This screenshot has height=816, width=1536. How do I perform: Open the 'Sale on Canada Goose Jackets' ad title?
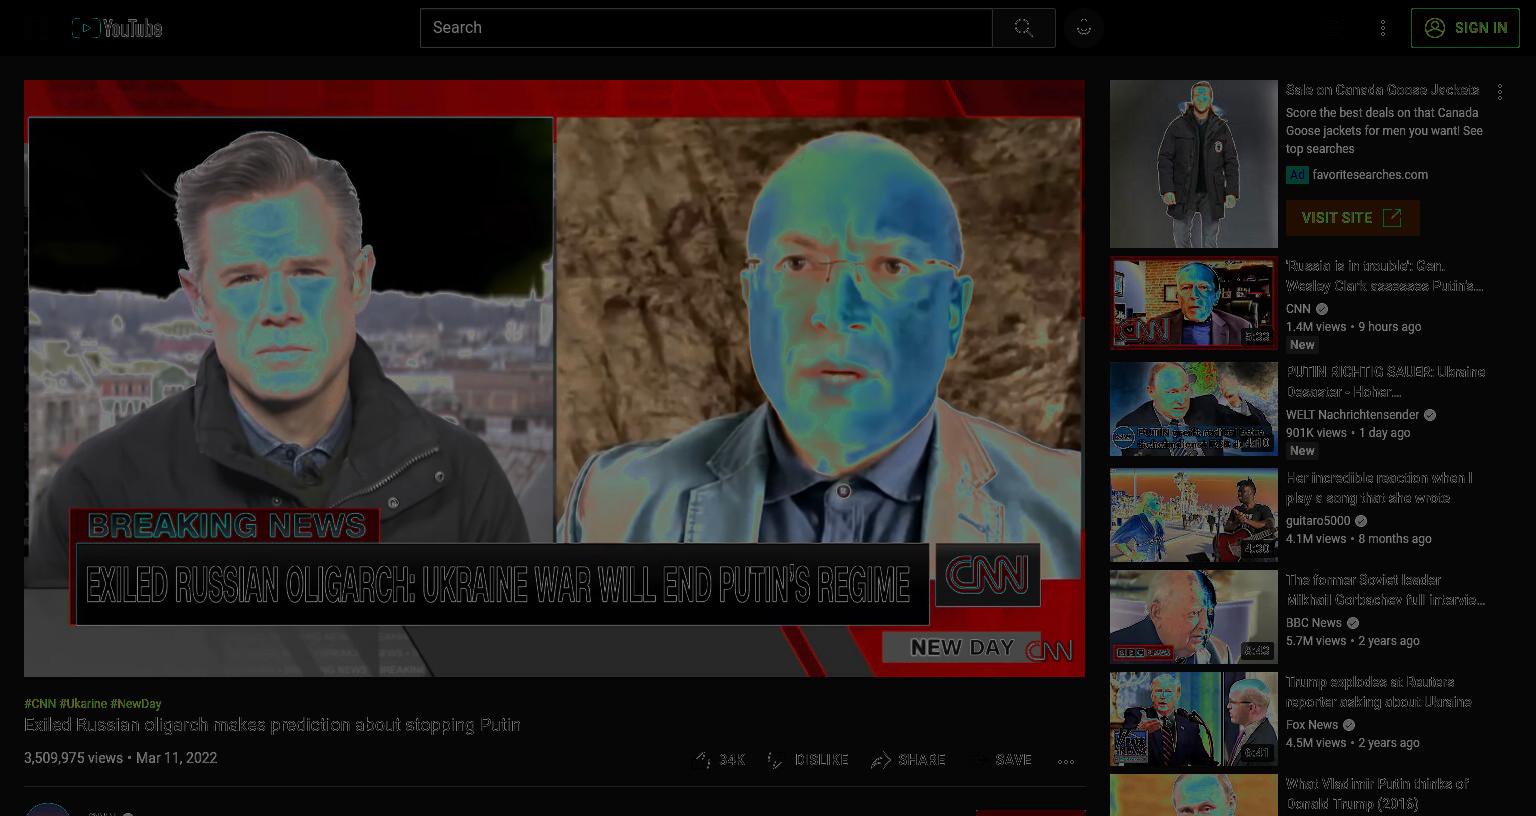(1382, 90)
